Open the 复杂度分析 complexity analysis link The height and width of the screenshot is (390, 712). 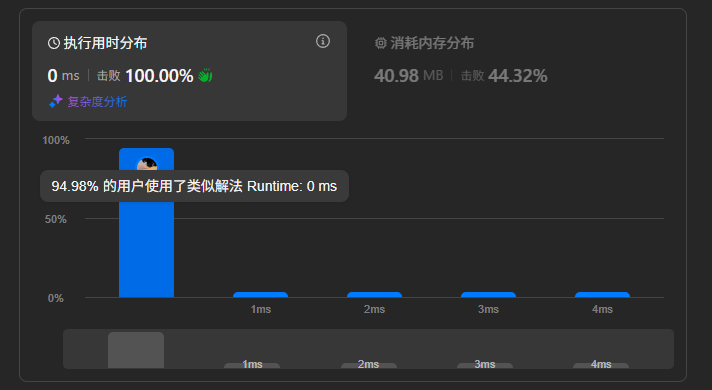click(x=97, y=102)
